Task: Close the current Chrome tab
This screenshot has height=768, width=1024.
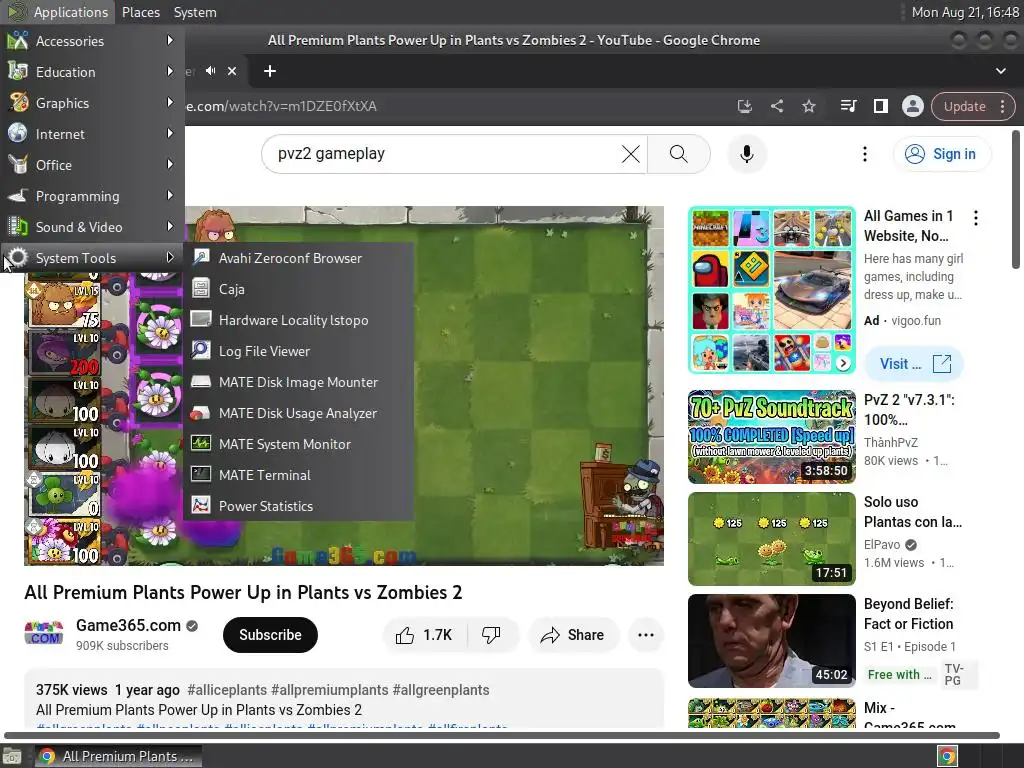Action: 232,71
